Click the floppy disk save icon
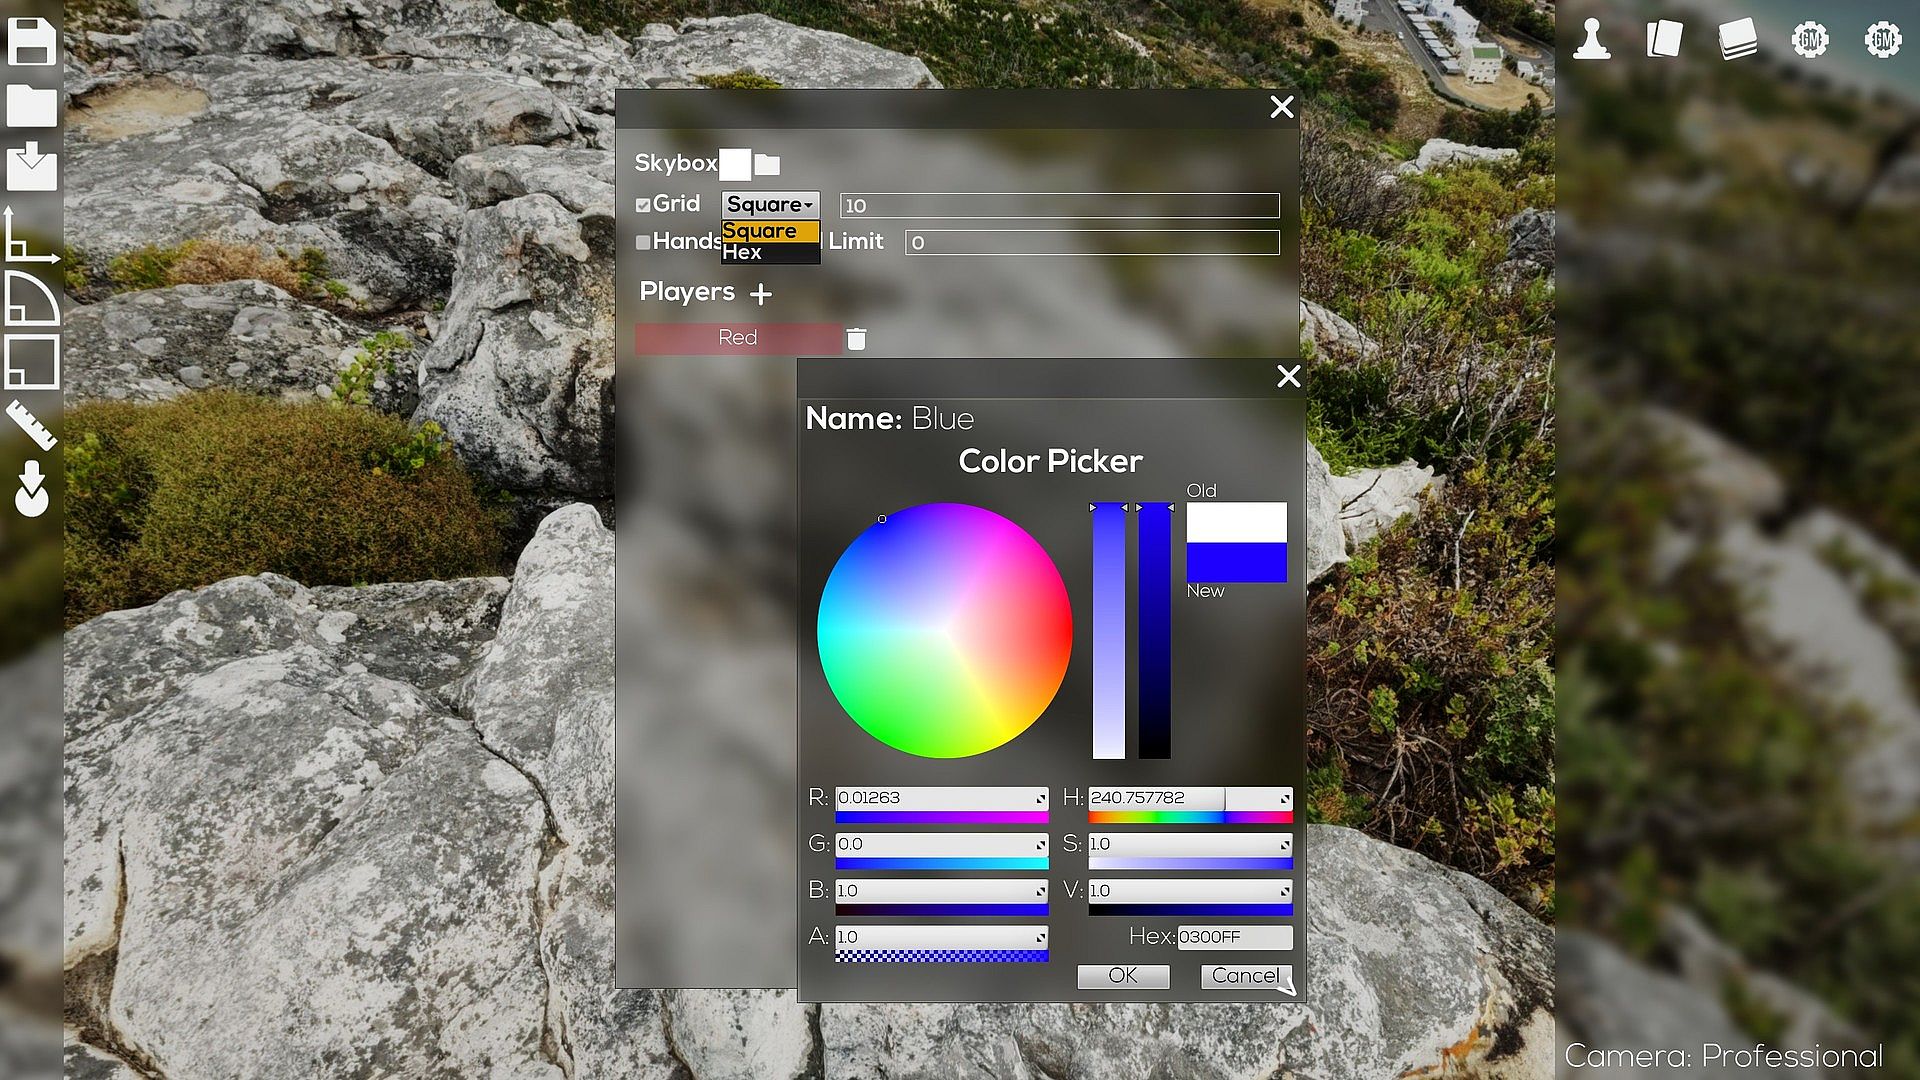This screenshot has width=1920, height=1080. coord(31,41)
